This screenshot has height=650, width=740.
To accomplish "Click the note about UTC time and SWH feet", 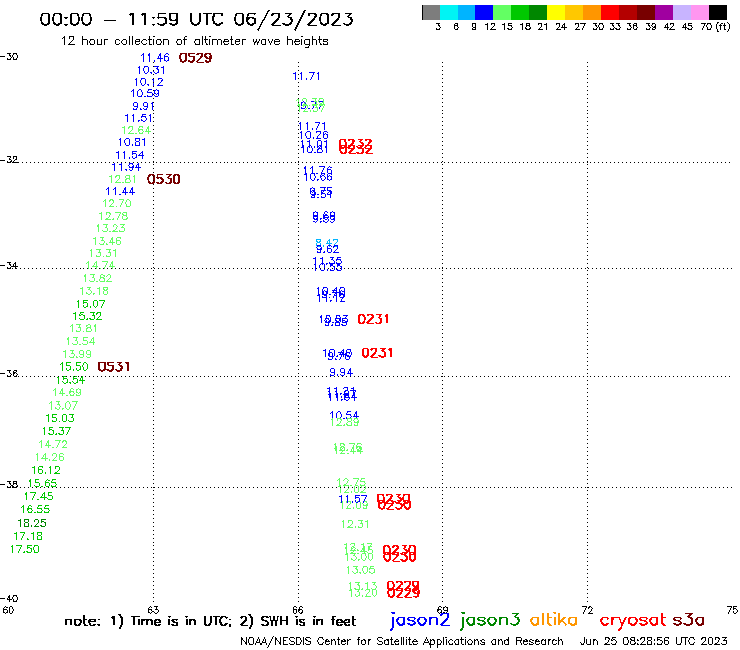I will click(x=210, y=621).
